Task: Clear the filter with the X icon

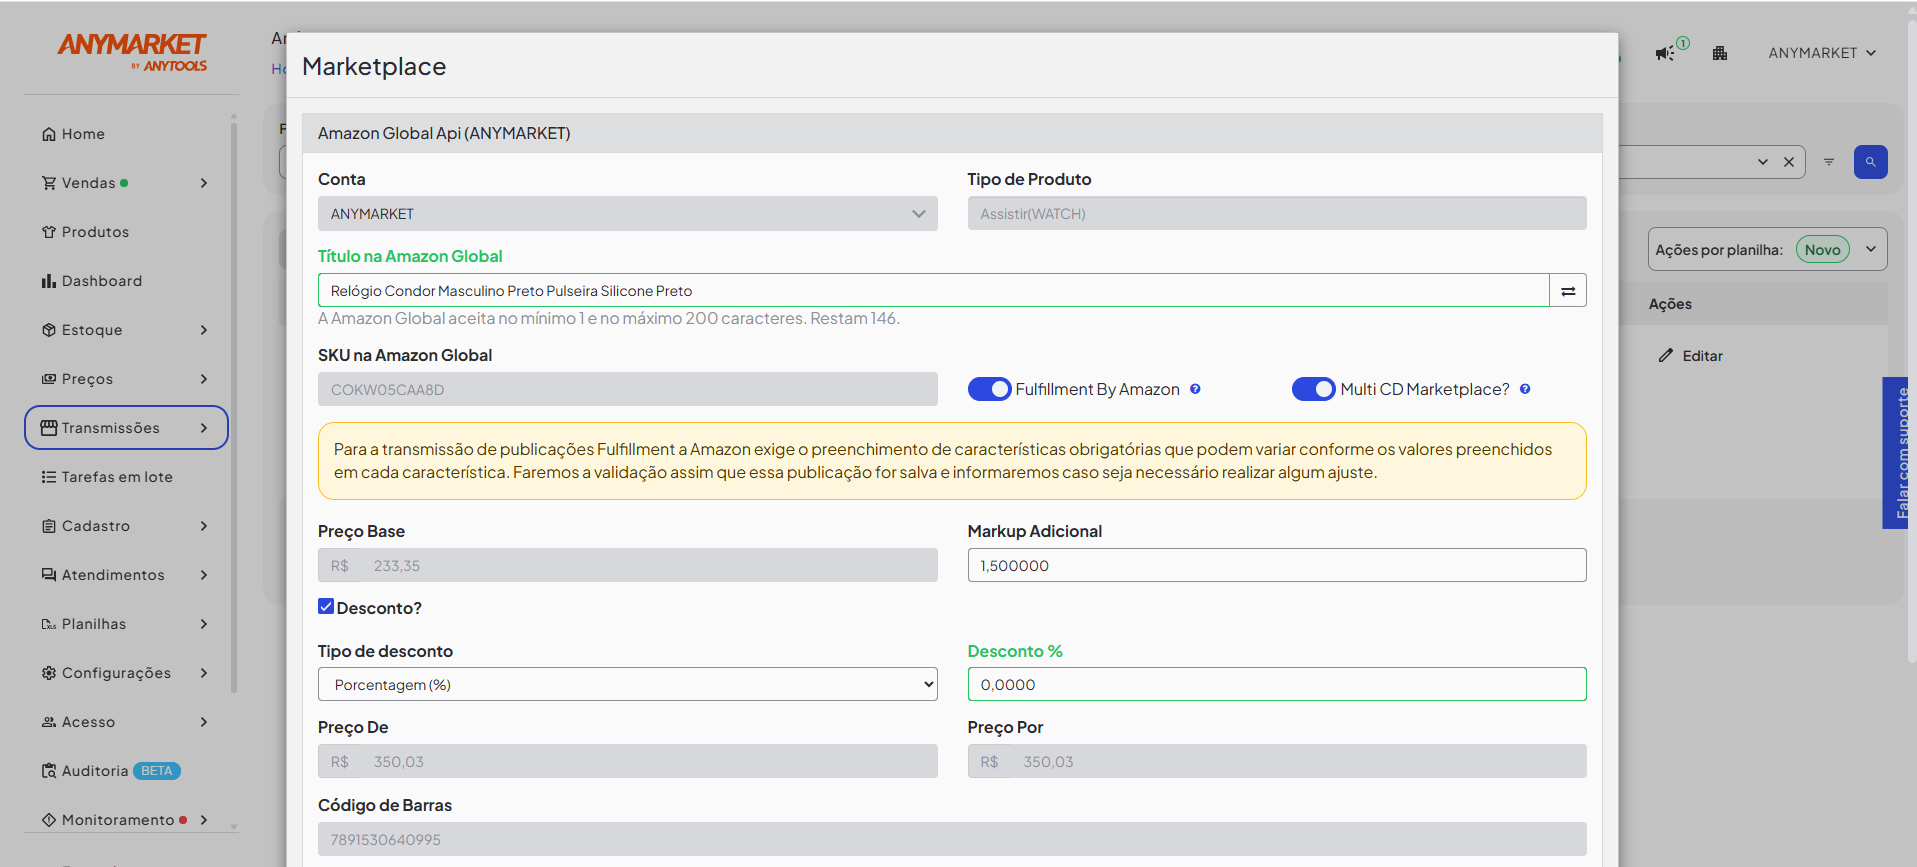Action: coord(1789,162)
